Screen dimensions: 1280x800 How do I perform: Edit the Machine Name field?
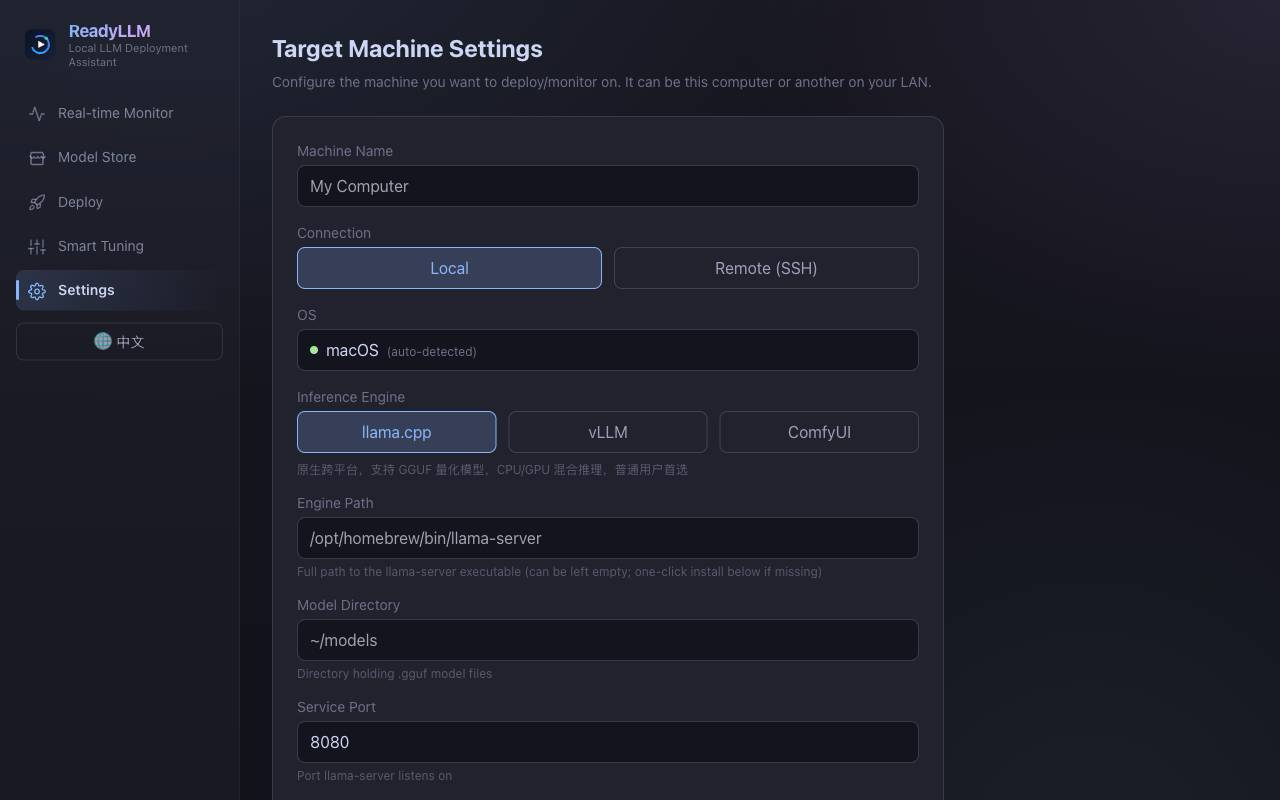coord(608,186)
